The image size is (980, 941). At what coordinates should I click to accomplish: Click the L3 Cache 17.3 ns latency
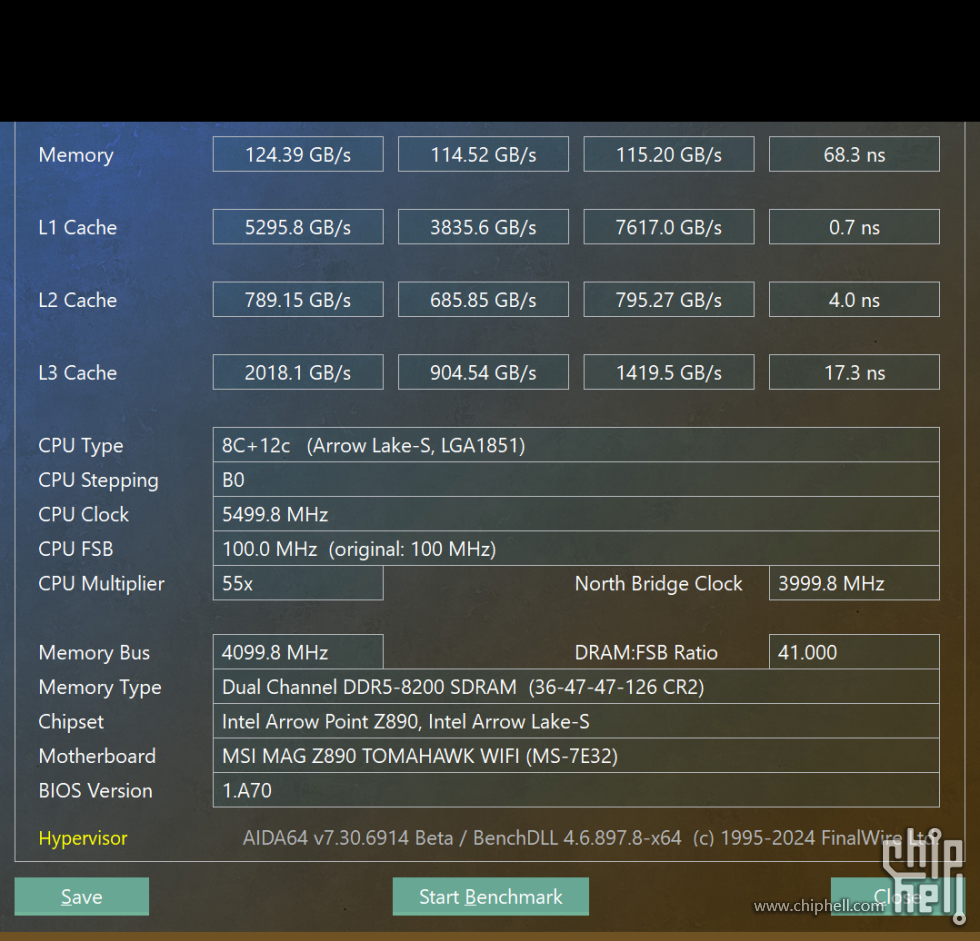(854, 372)
